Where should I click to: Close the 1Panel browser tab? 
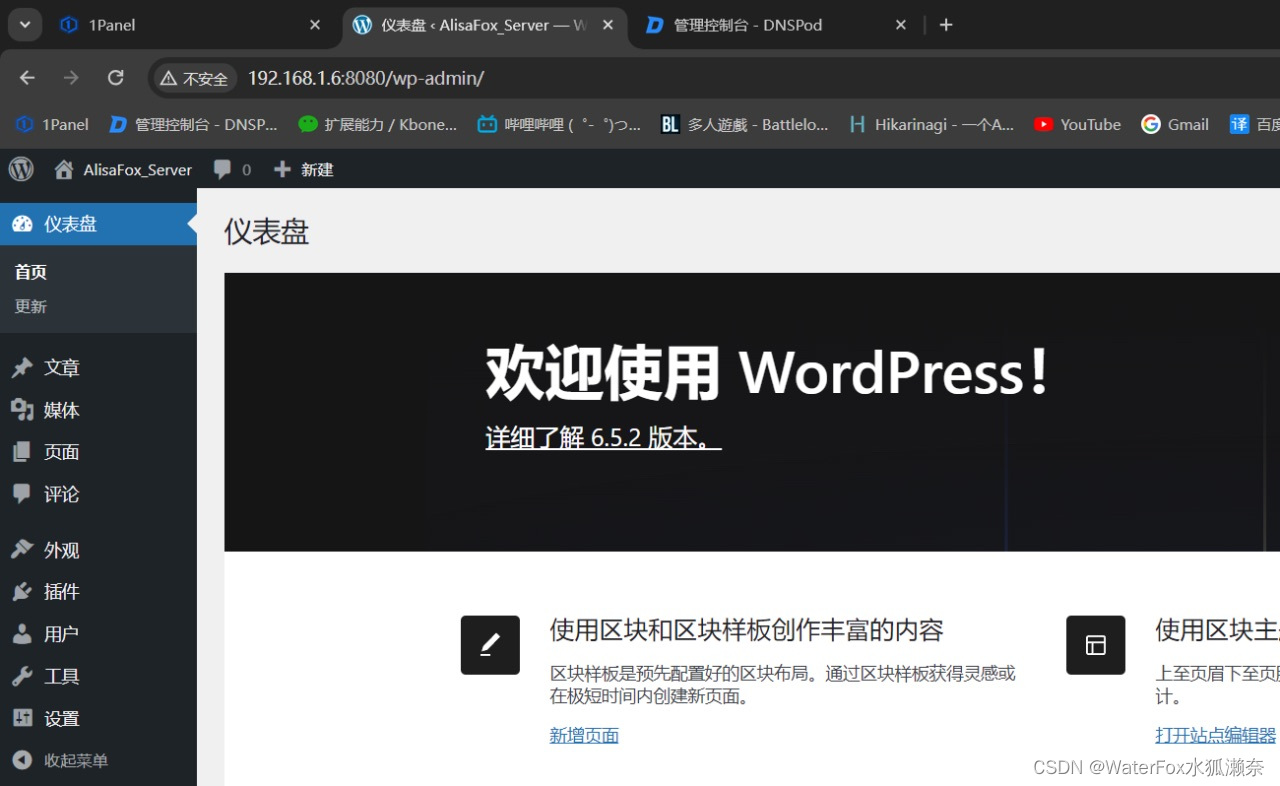coord(315,25)
